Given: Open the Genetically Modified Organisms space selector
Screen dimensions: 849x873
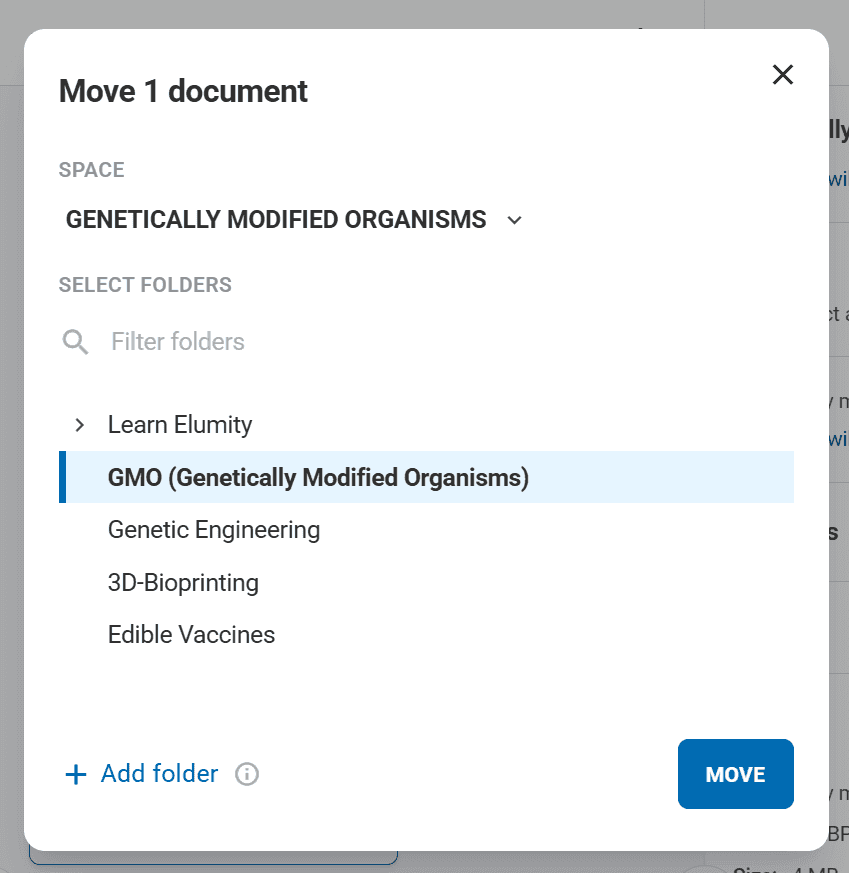Looking at the screenshot, I should pyautogui.click(x=276, y=220).
